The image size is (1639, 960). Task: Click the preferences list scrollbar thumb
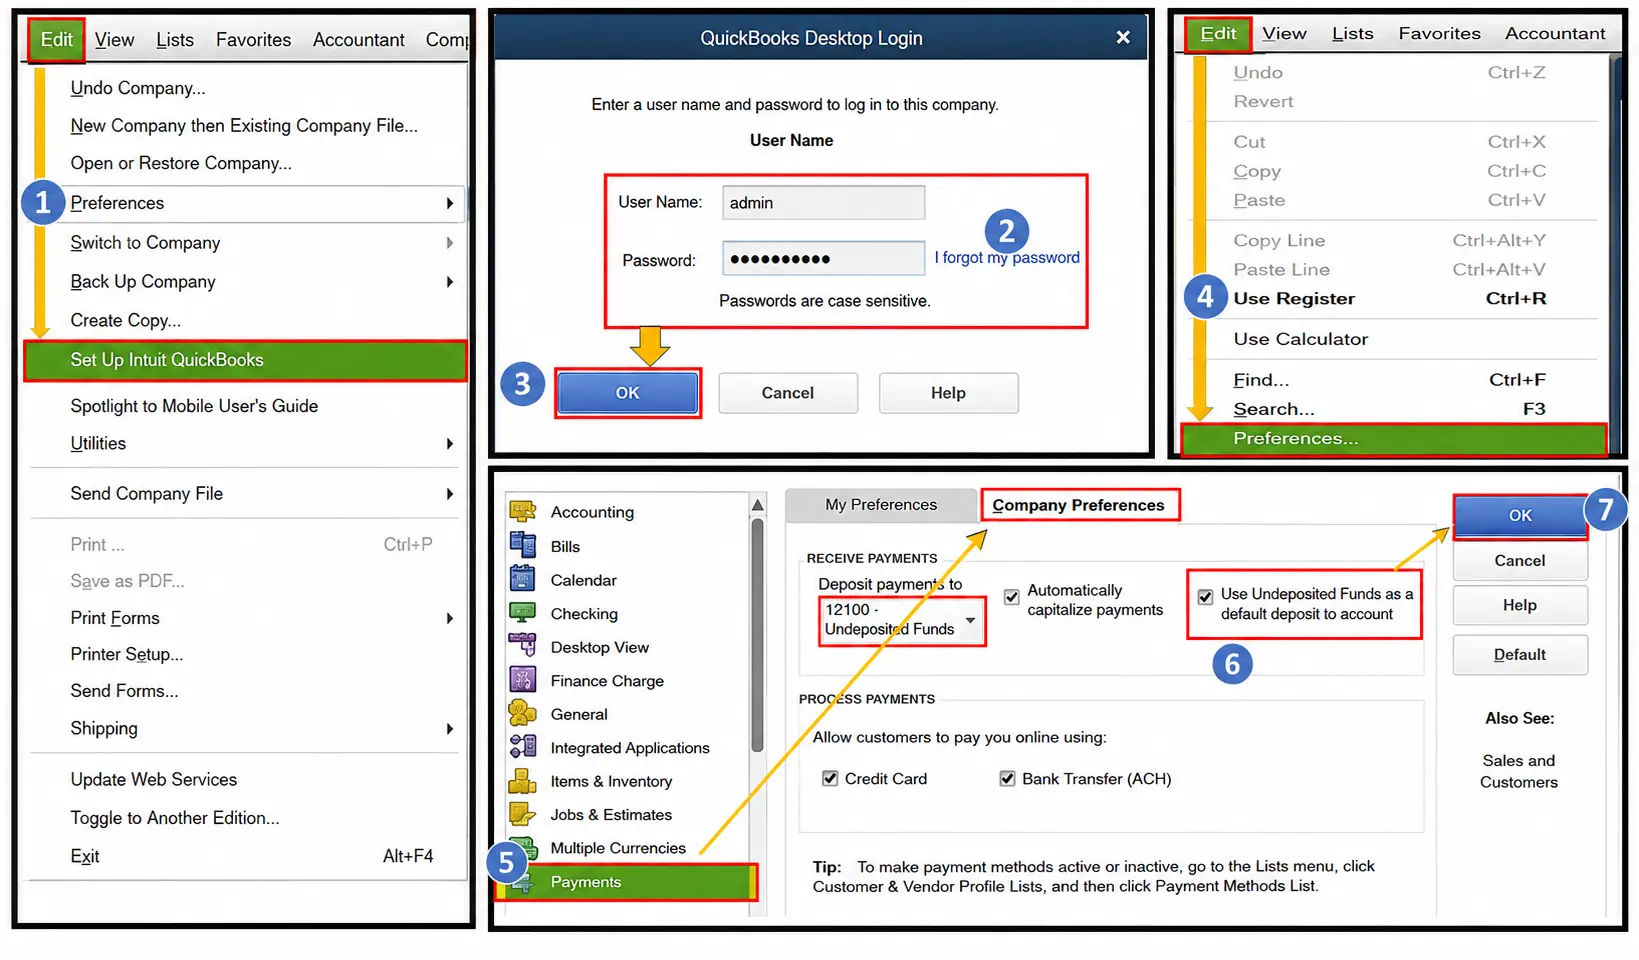coord(757,634)
